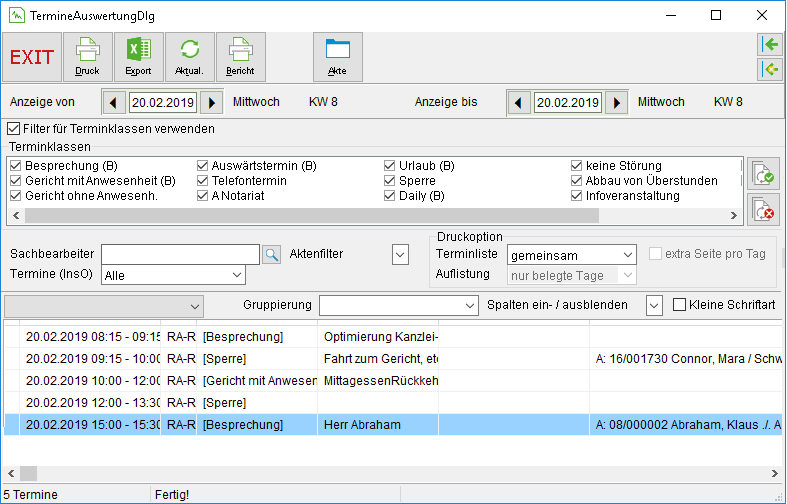Screen dimensions: 787x504
Task: Open the Aktenfilter dropdown arrow
Action: (400, 255)
